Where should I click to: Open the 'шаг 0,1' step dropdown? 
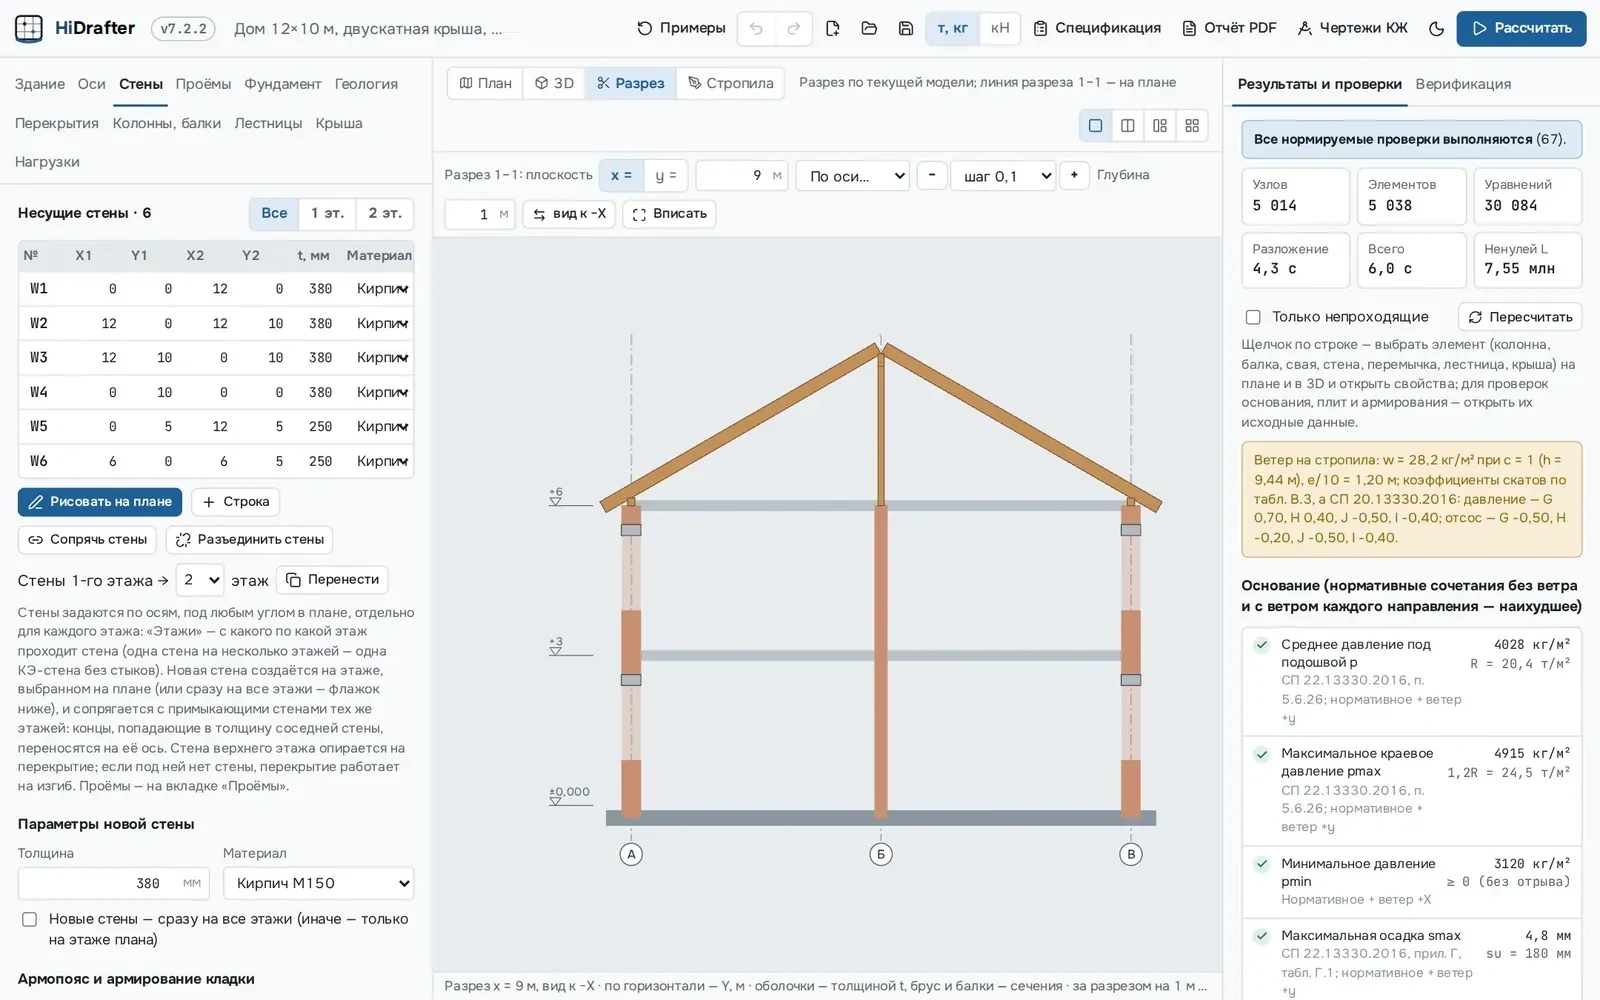point(1003,176)
